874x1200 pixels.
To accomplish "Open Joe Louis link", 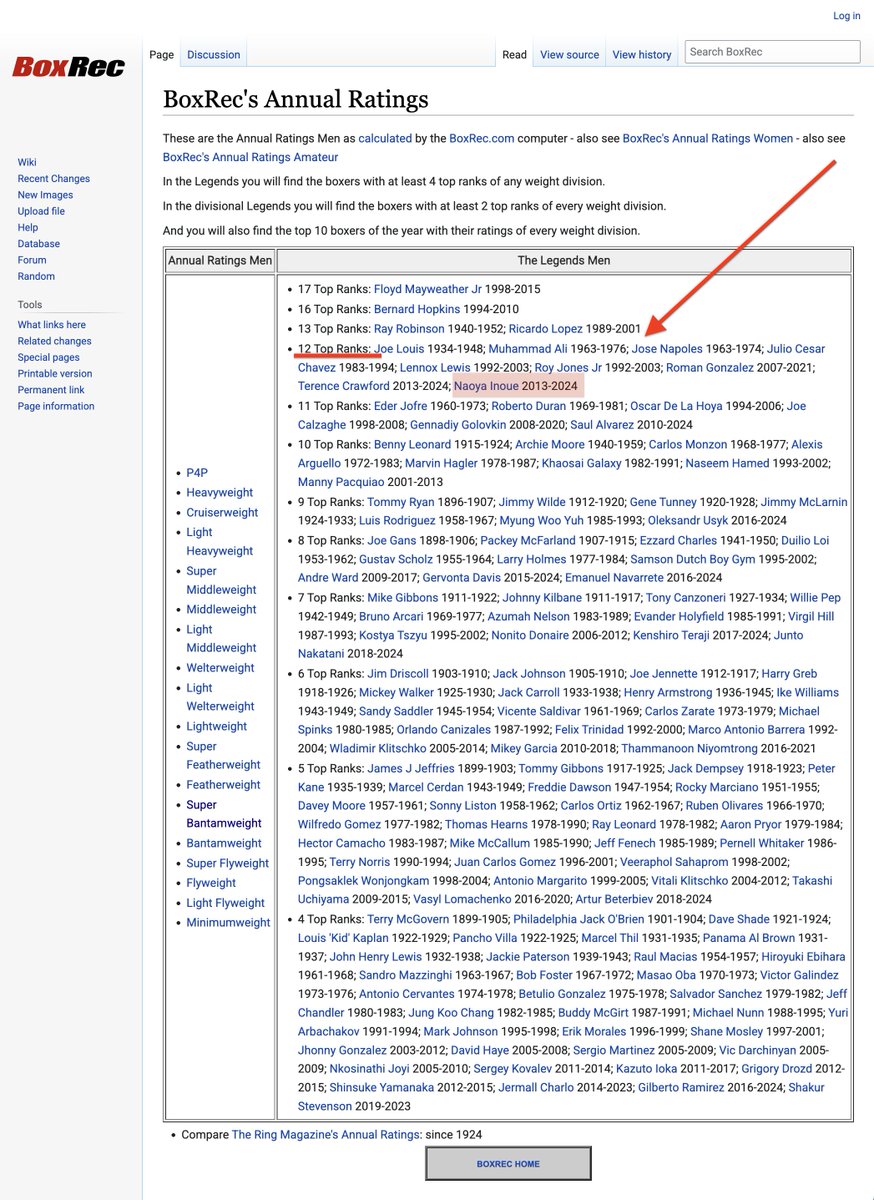I will [399, 349].
